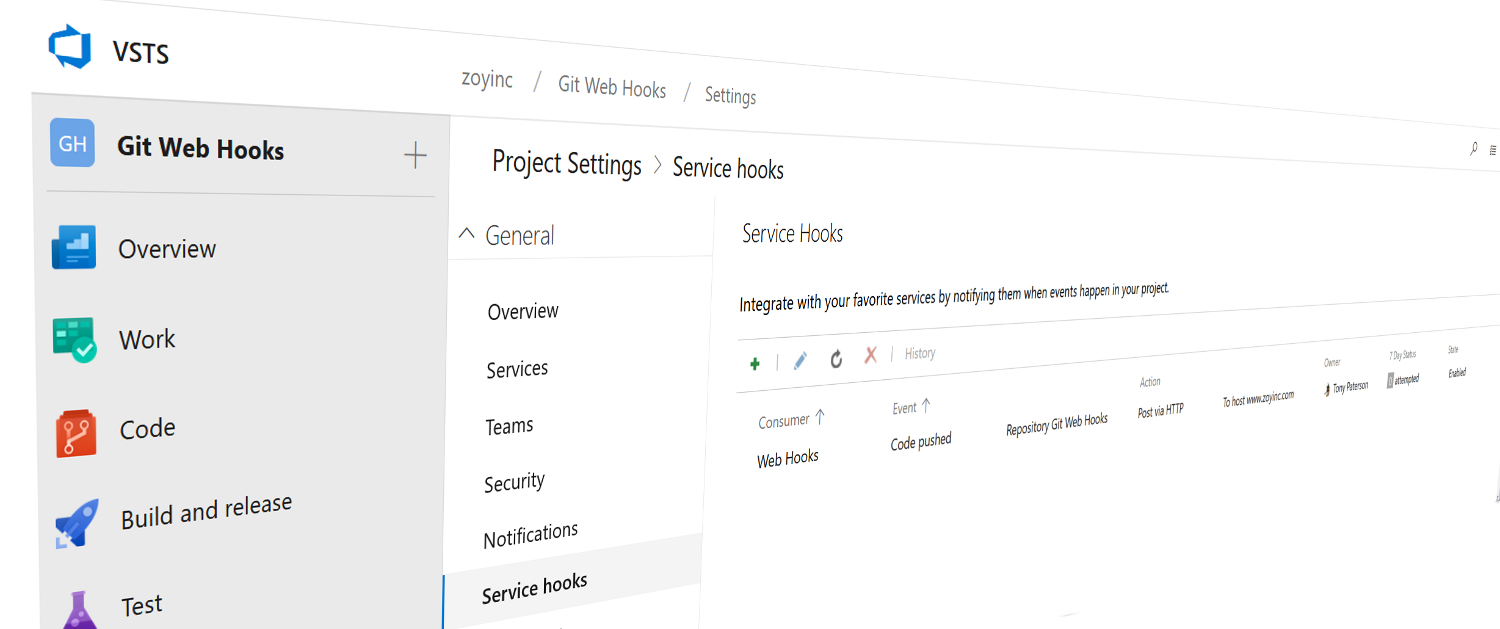
Task: Open the Security settings page
Action: tap(515, 481)
